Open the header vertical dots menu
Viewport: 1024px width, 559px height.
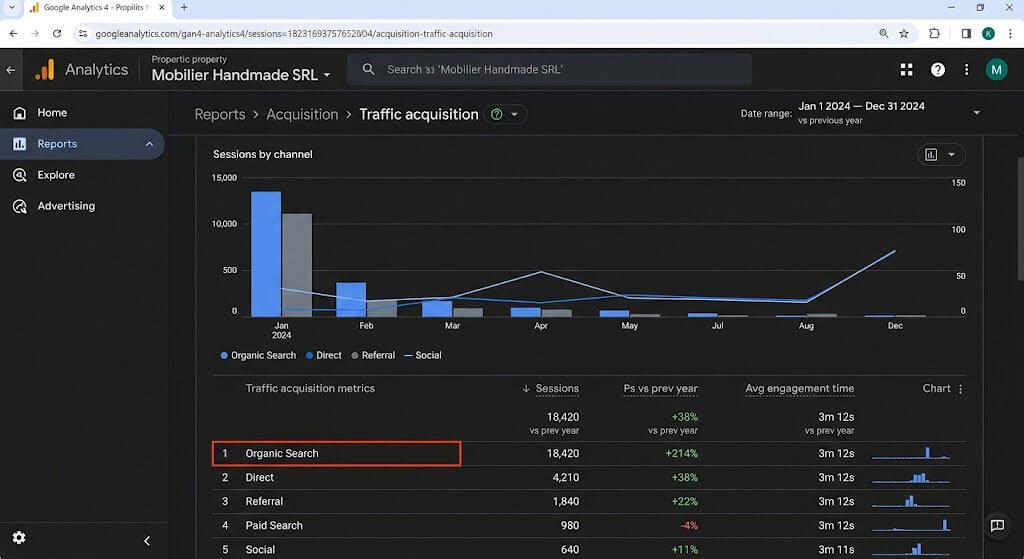(x=967, y=70)
